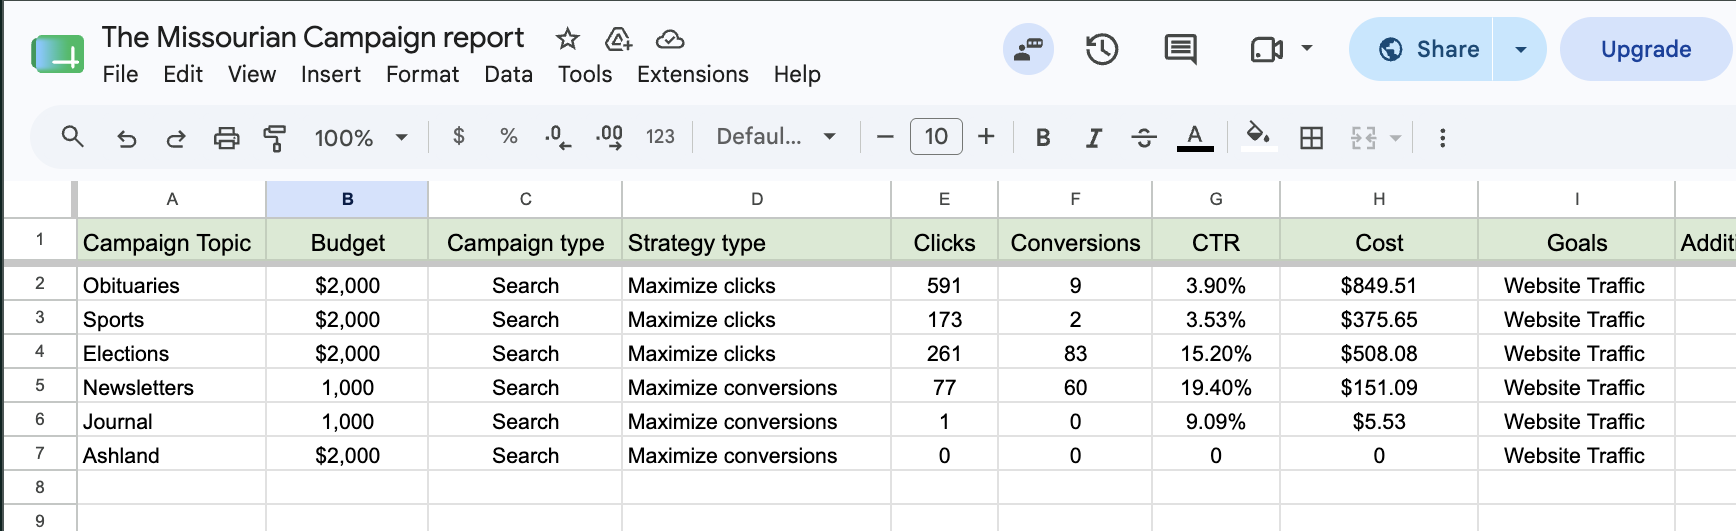Open the collaborator activity avatar button

pos(1028,49)
